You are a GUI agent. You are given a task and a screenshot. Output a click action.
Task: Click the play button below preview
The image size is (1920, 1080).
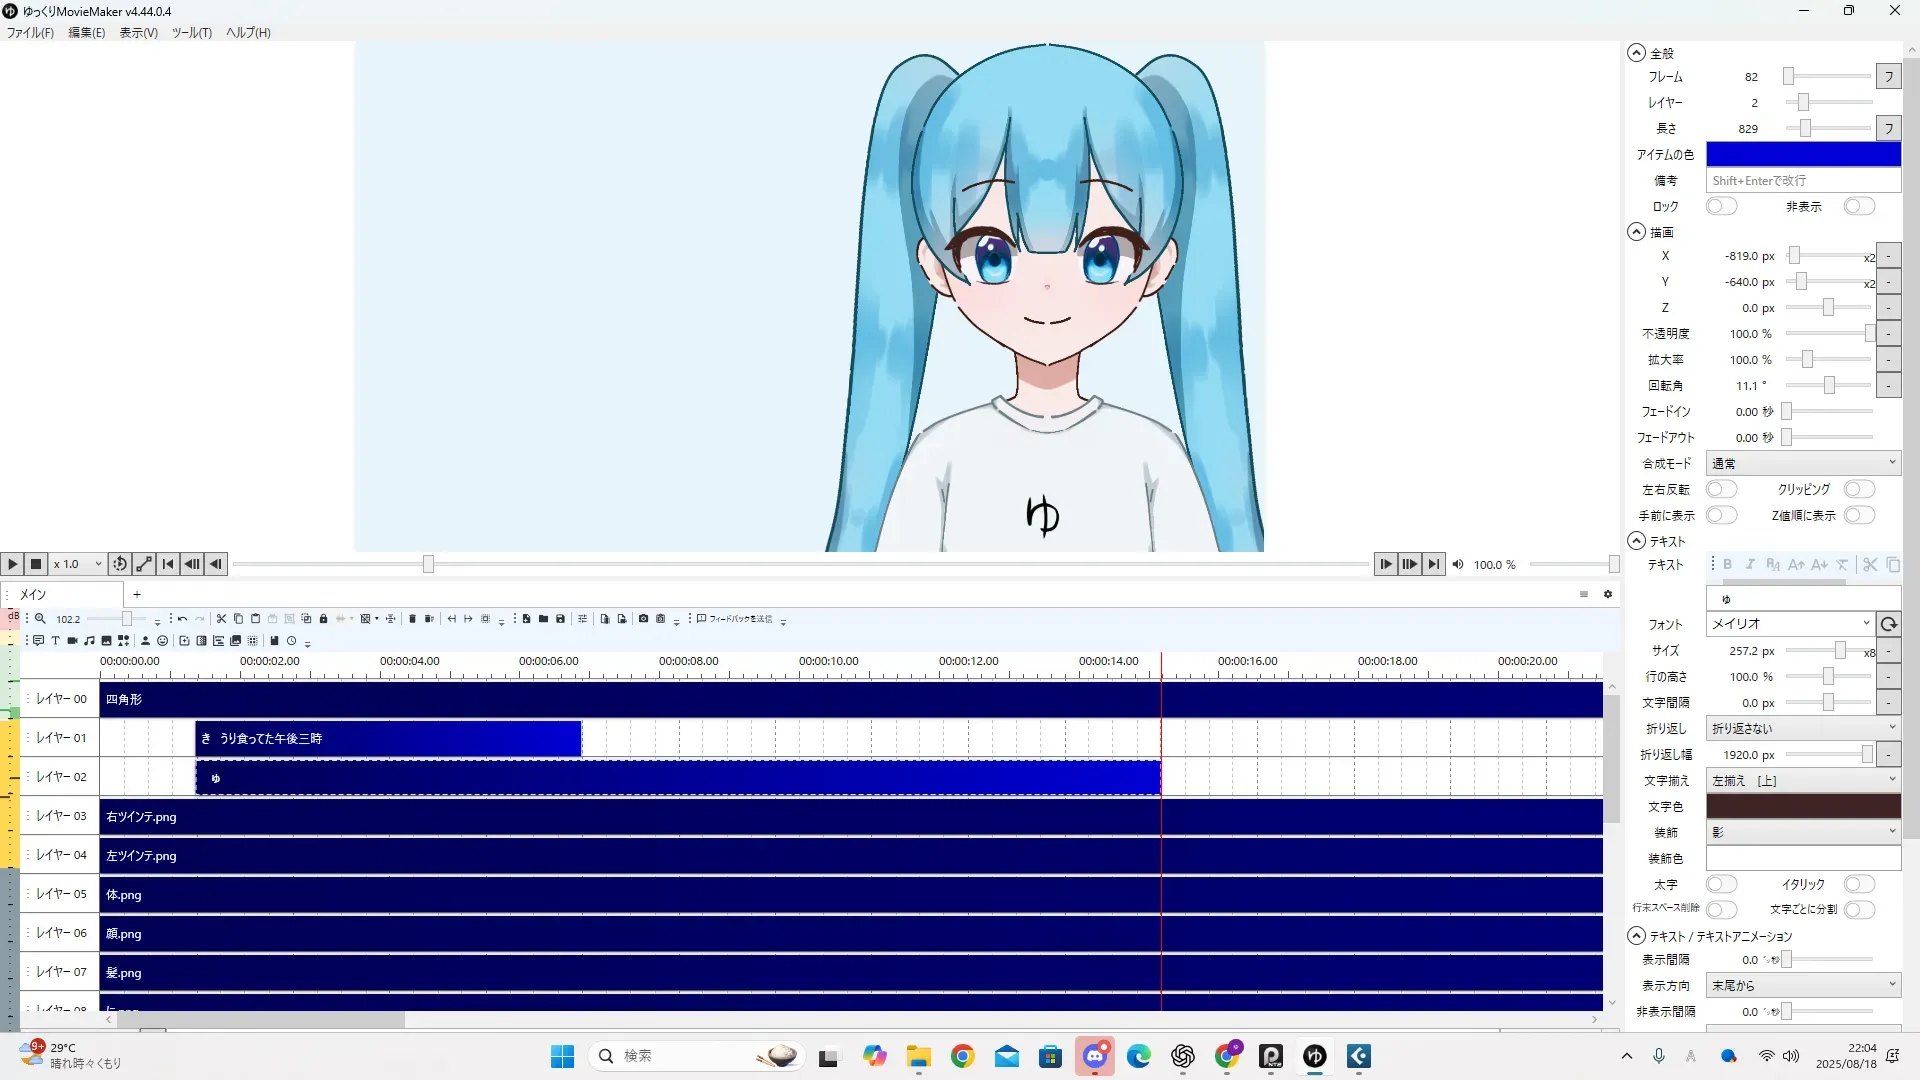(x=12, y=564)
